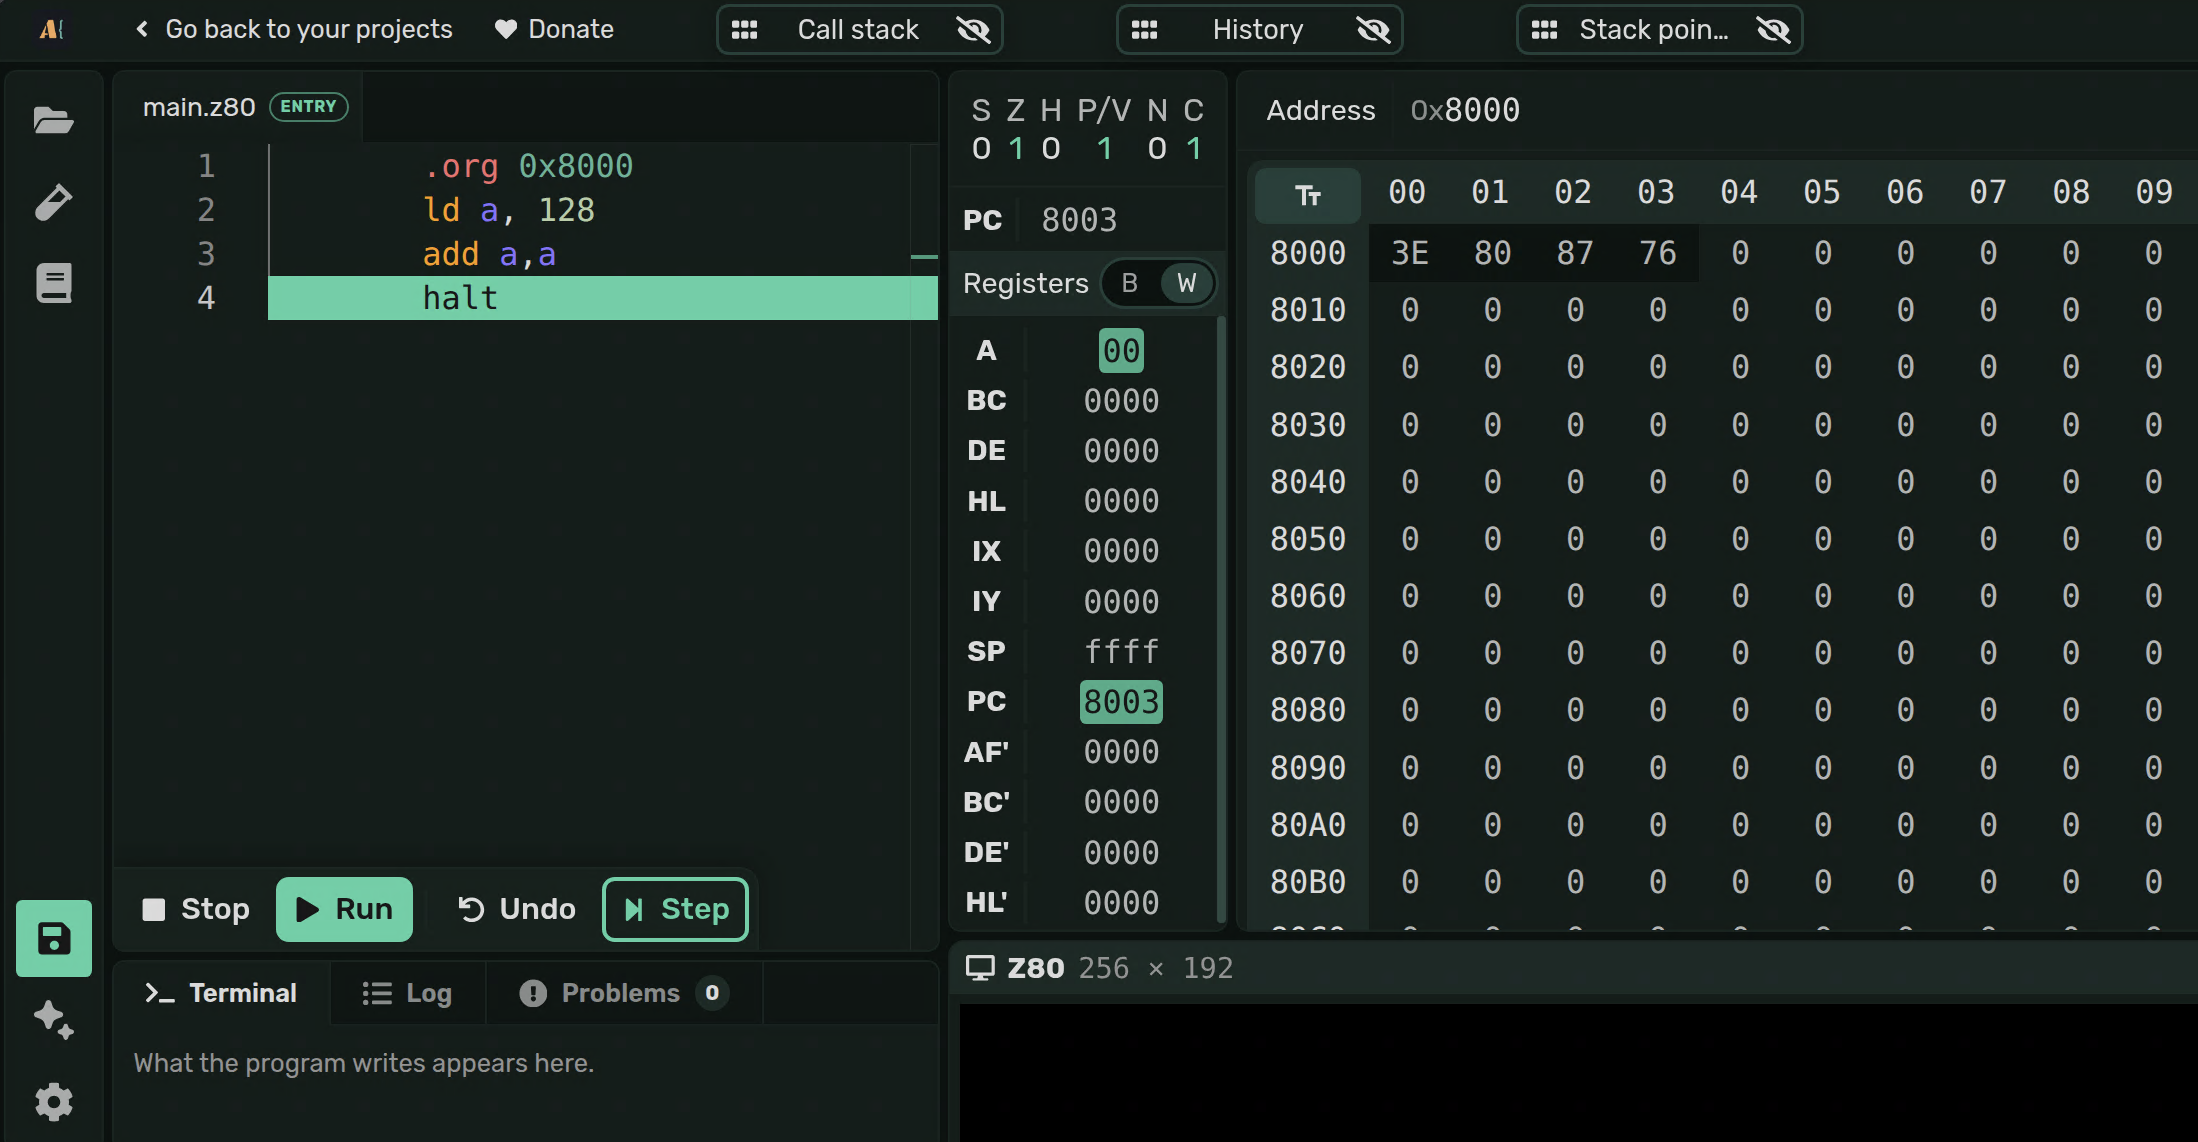This screenshot has height=1142, width=2198.
Task: Click the registers panel scrollbar
Action: [x=1220, y=620]
